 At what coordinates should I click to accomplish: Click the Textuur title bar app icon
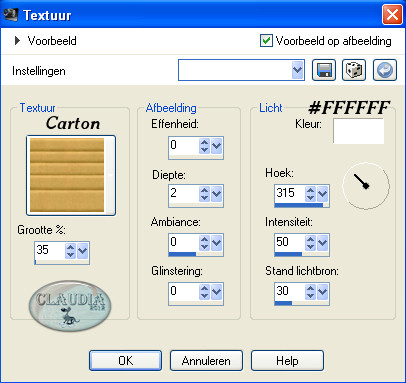pos(10,15)
